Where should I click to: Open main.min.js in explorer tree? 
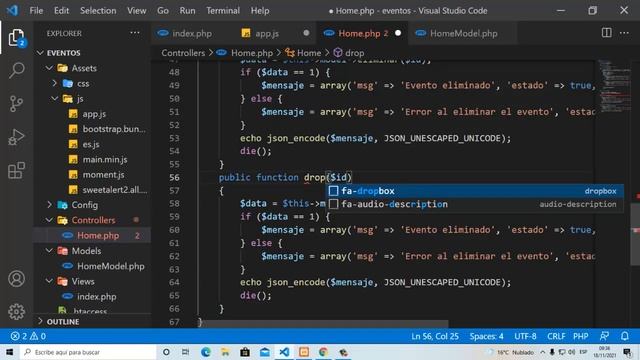click(x=104, y=160)
